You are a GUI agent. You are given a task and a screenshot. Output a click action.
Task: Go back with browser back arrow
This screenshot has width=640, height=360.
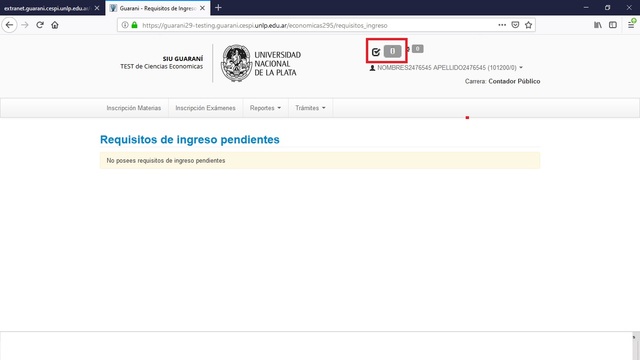tap(9, 25)
